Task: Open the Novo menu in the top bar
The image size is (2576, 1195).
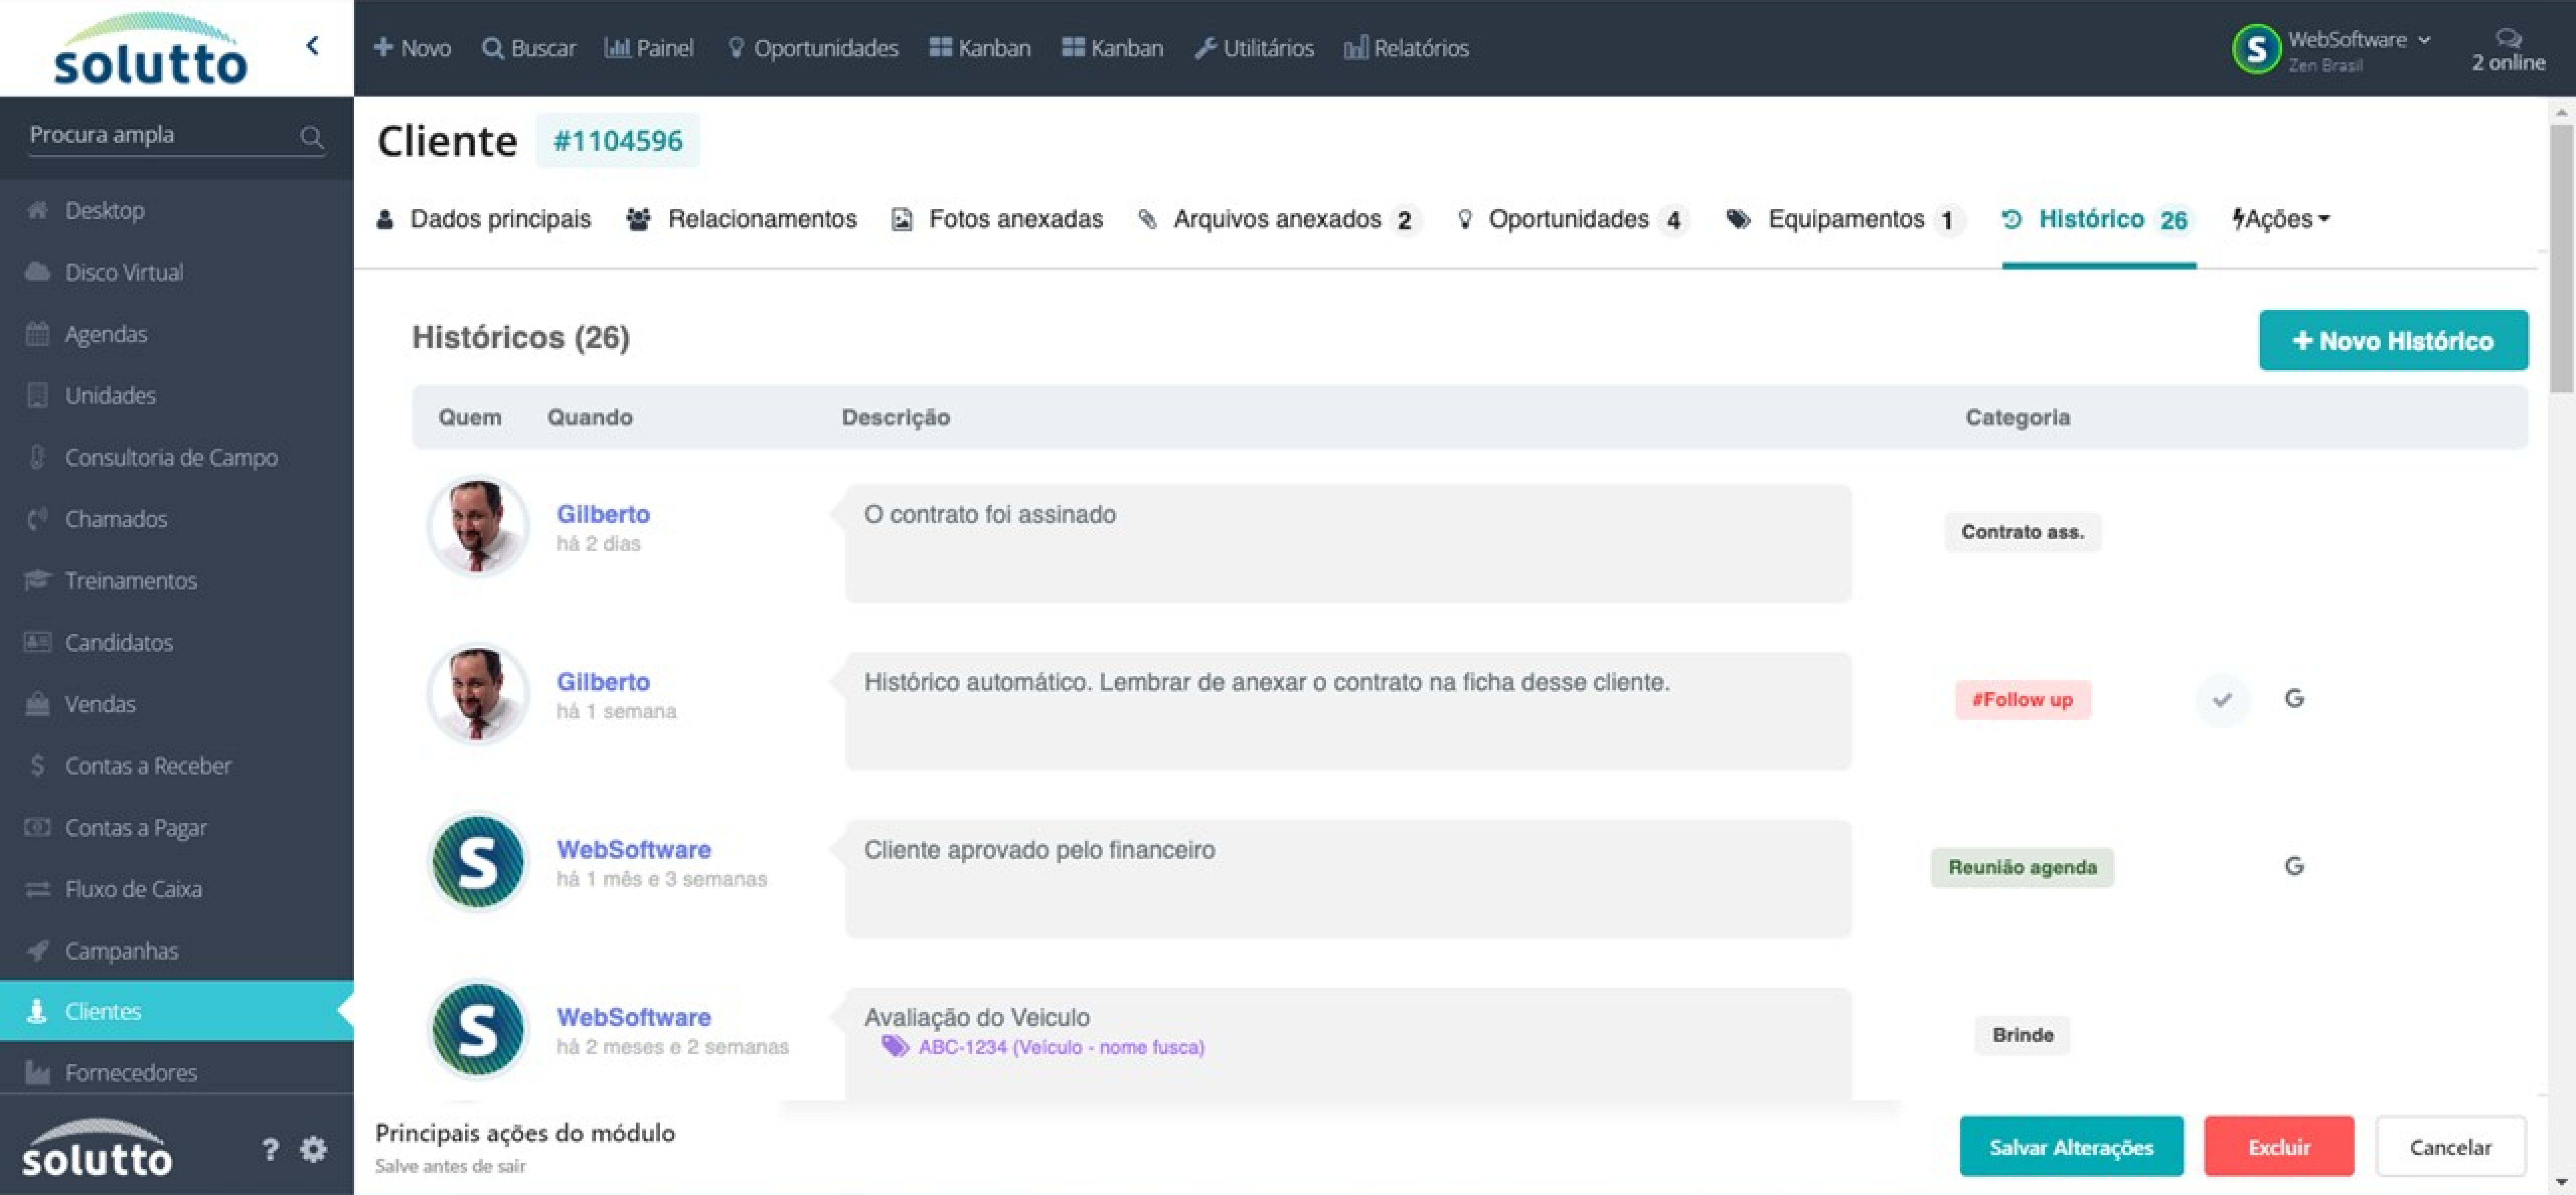Action: (x=412, y=48)
